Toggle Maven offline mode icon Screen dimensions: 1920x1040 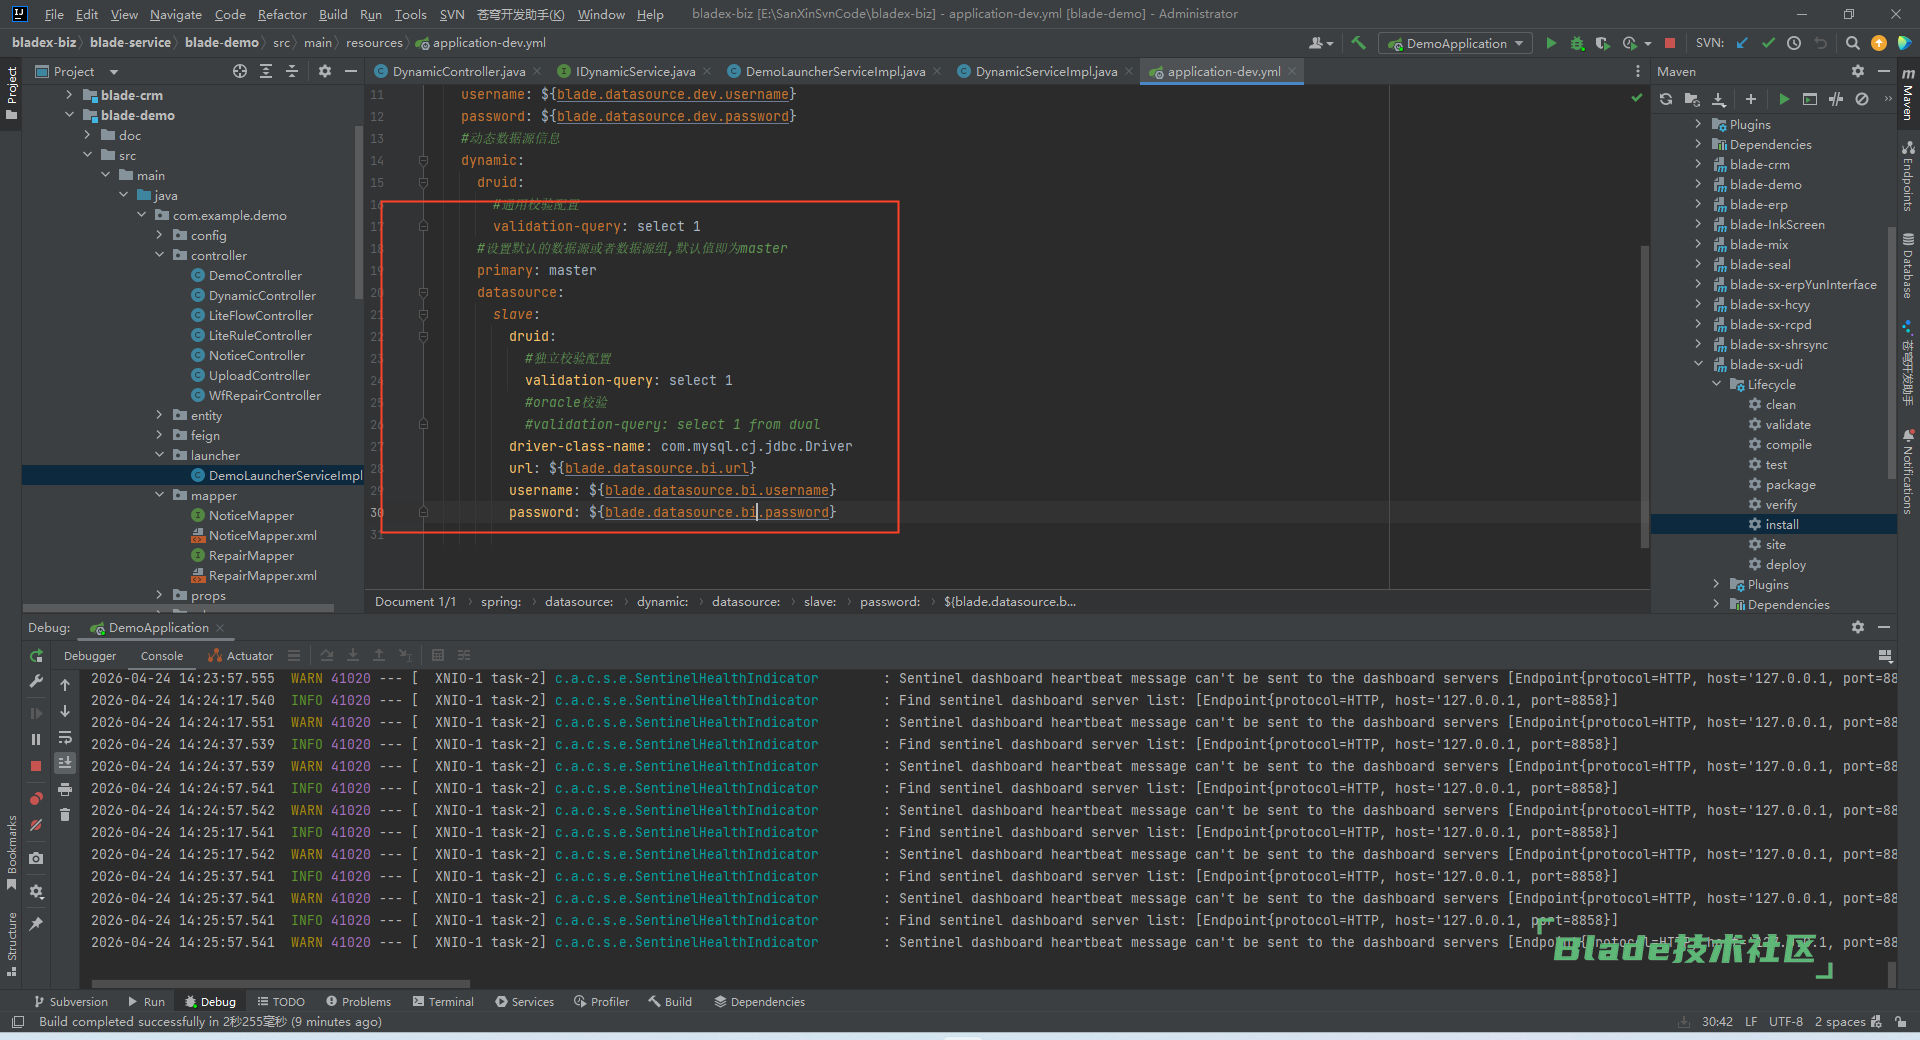1835,99
